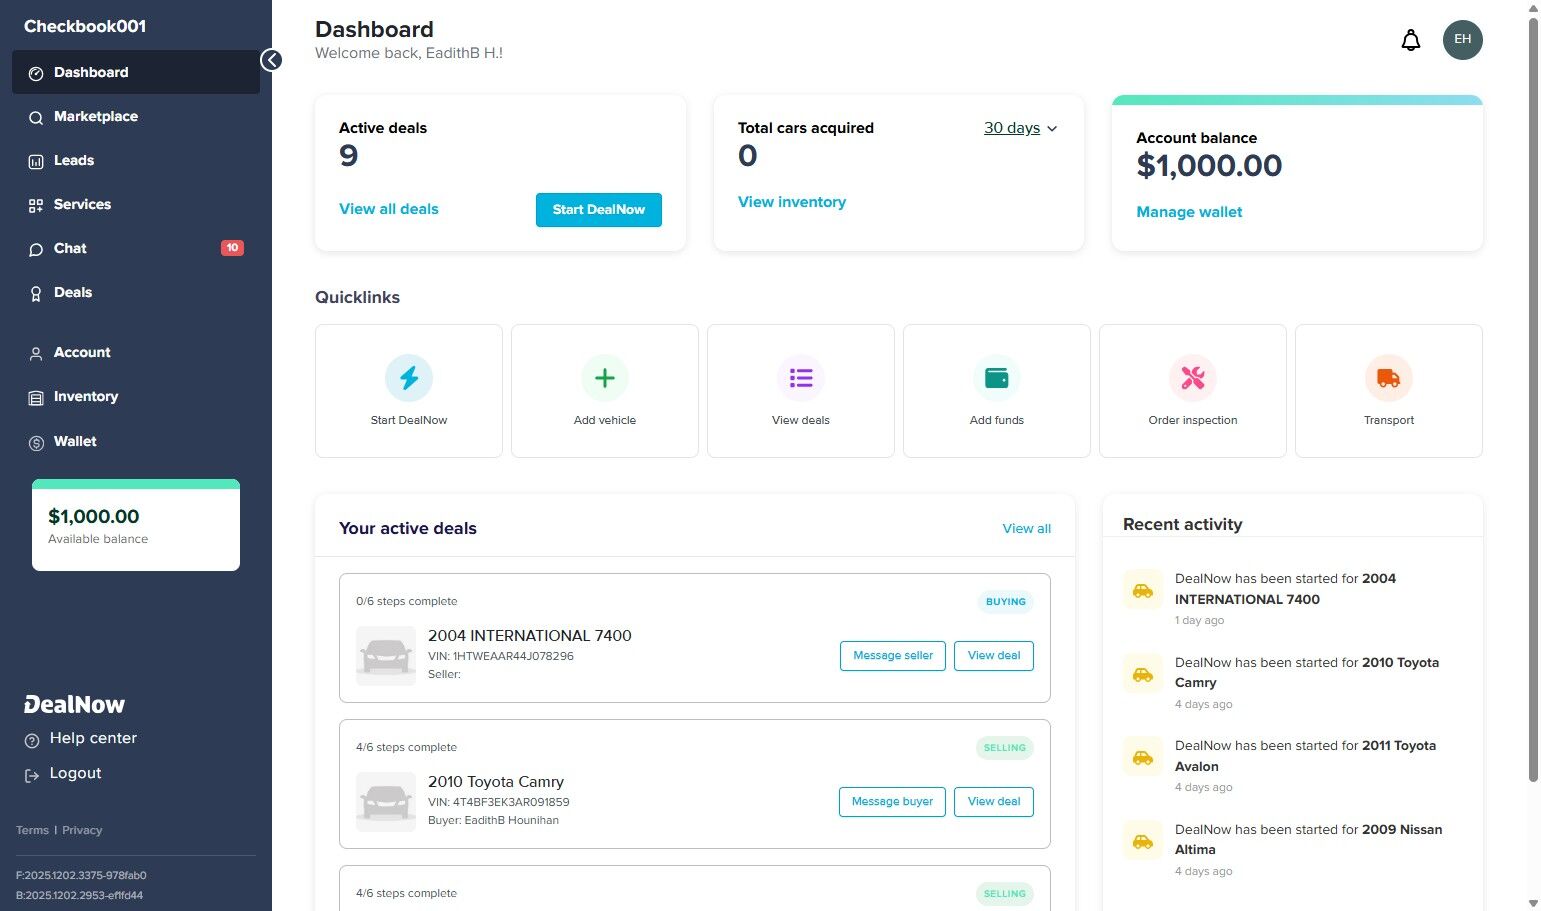Viewport: 1541px width, 911px height.
Task: Open the Manage wallet link
Action: click(1189, 212)
